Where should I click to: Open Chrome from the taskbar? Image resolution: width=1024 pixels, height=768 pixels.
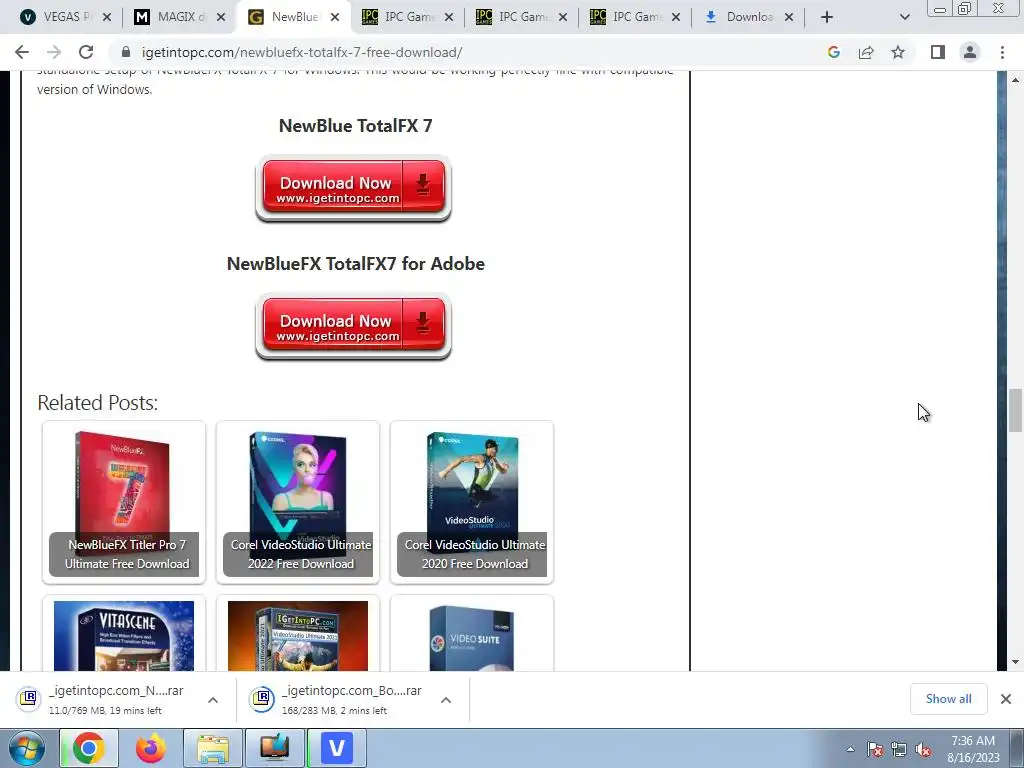tap(89, 748)
